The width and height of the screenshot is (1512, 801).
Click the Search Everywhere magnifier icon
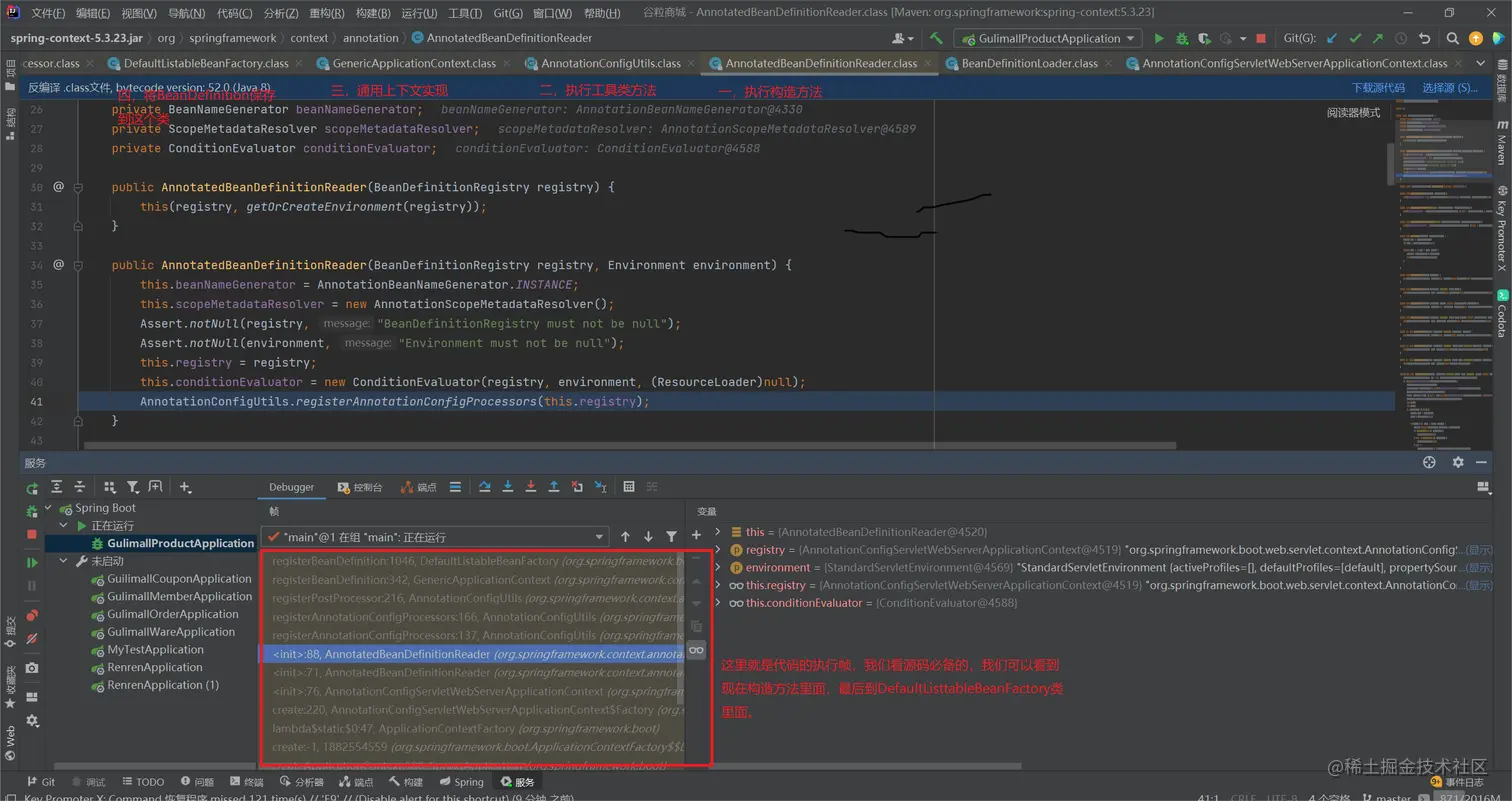[x=1452, y=39]
